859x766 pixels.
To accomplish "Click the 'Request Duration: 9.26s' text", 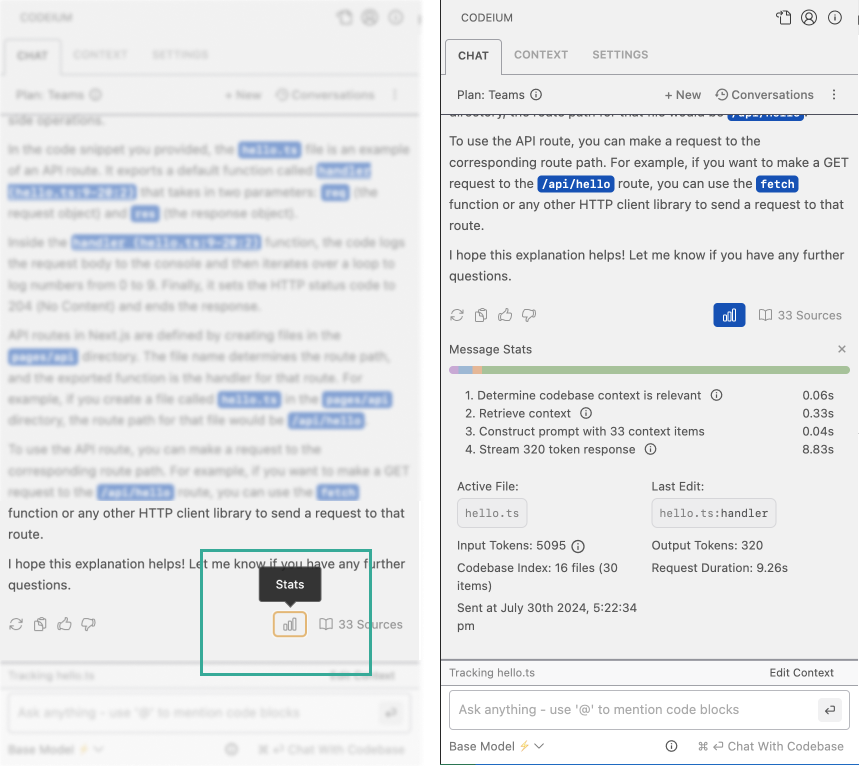I will [x=719, y=568].
